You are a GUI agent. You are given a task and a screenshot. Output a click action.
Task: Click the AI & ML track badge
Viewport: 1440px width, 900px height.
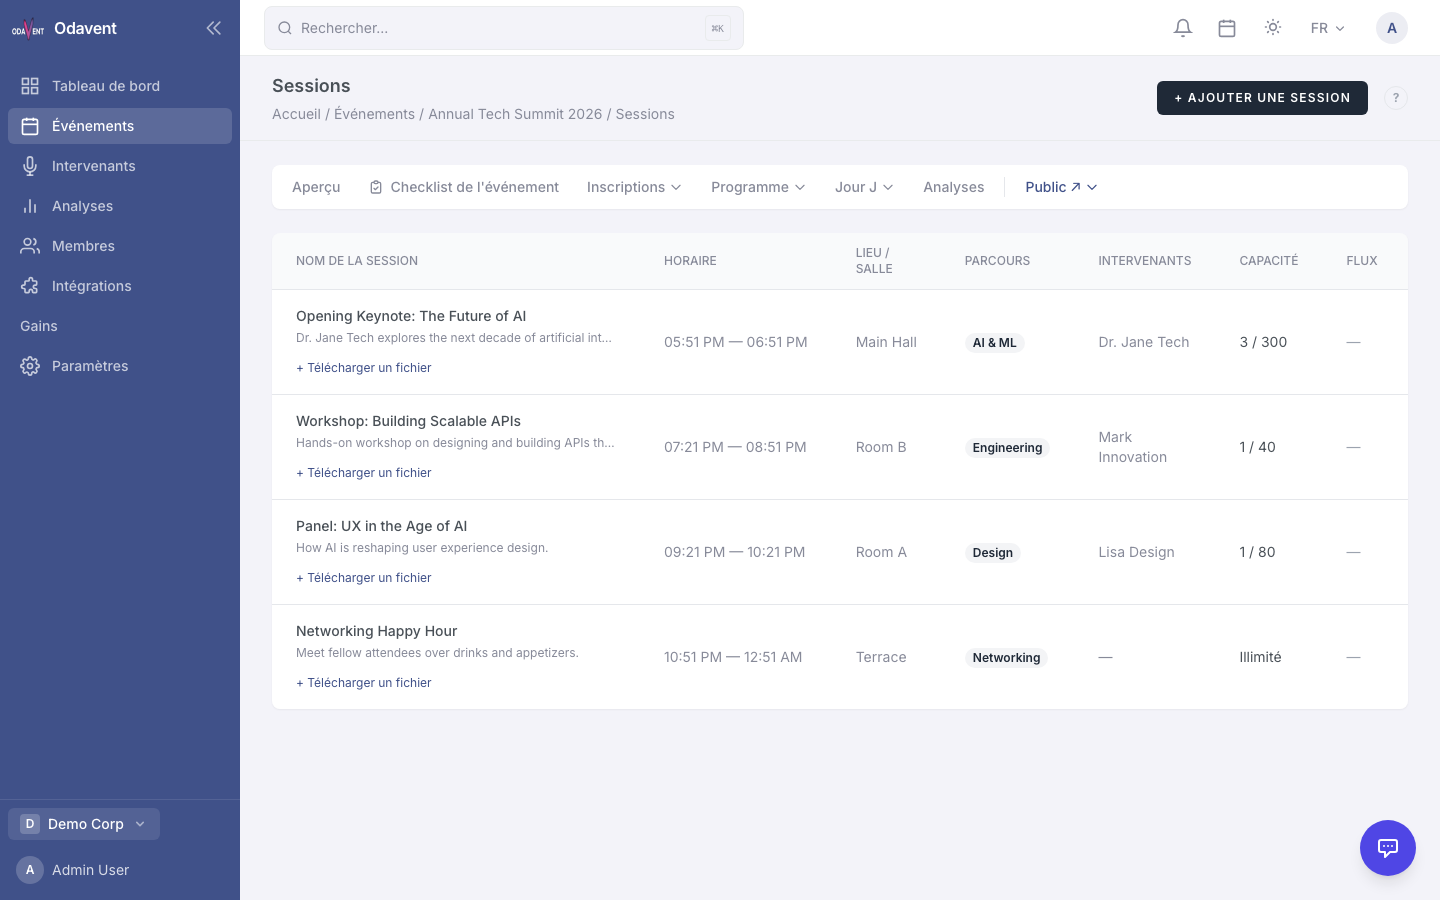coord(994,343)
